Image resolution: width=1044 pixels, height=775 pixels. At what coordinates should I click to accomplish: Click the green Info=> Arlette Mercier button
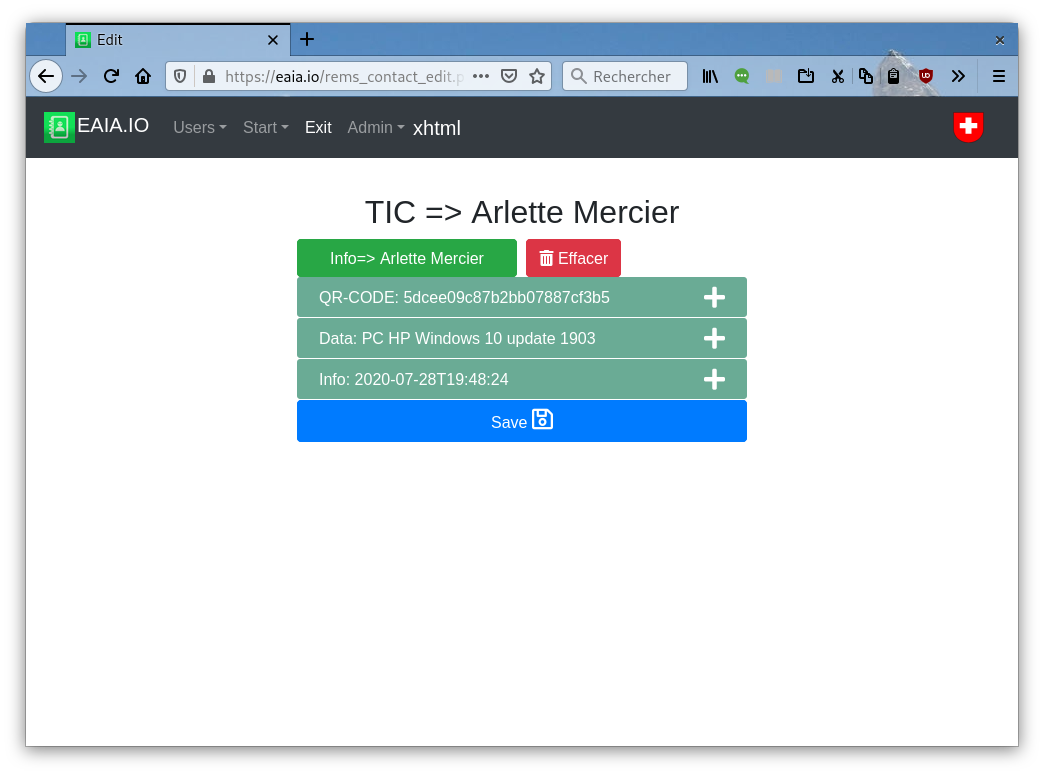click(407, 258)
